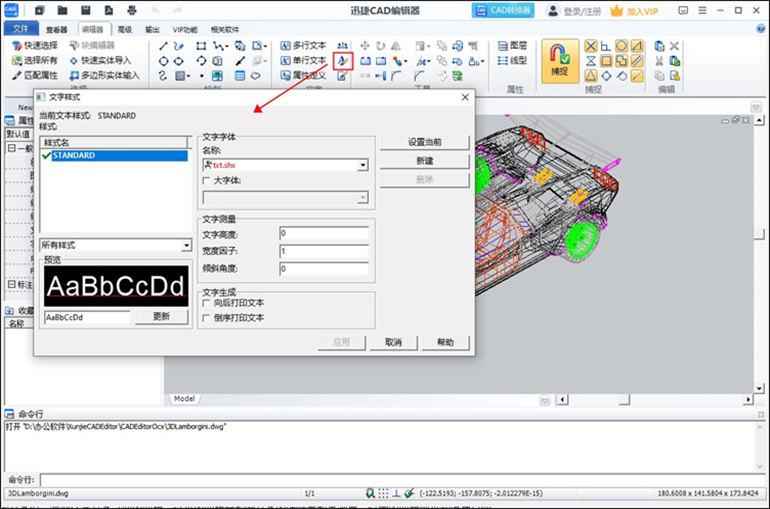Click the 宽度因子 width factor field
Image resolution: width=770 pixels, height=509 pixels.
[x=324, y=251]
